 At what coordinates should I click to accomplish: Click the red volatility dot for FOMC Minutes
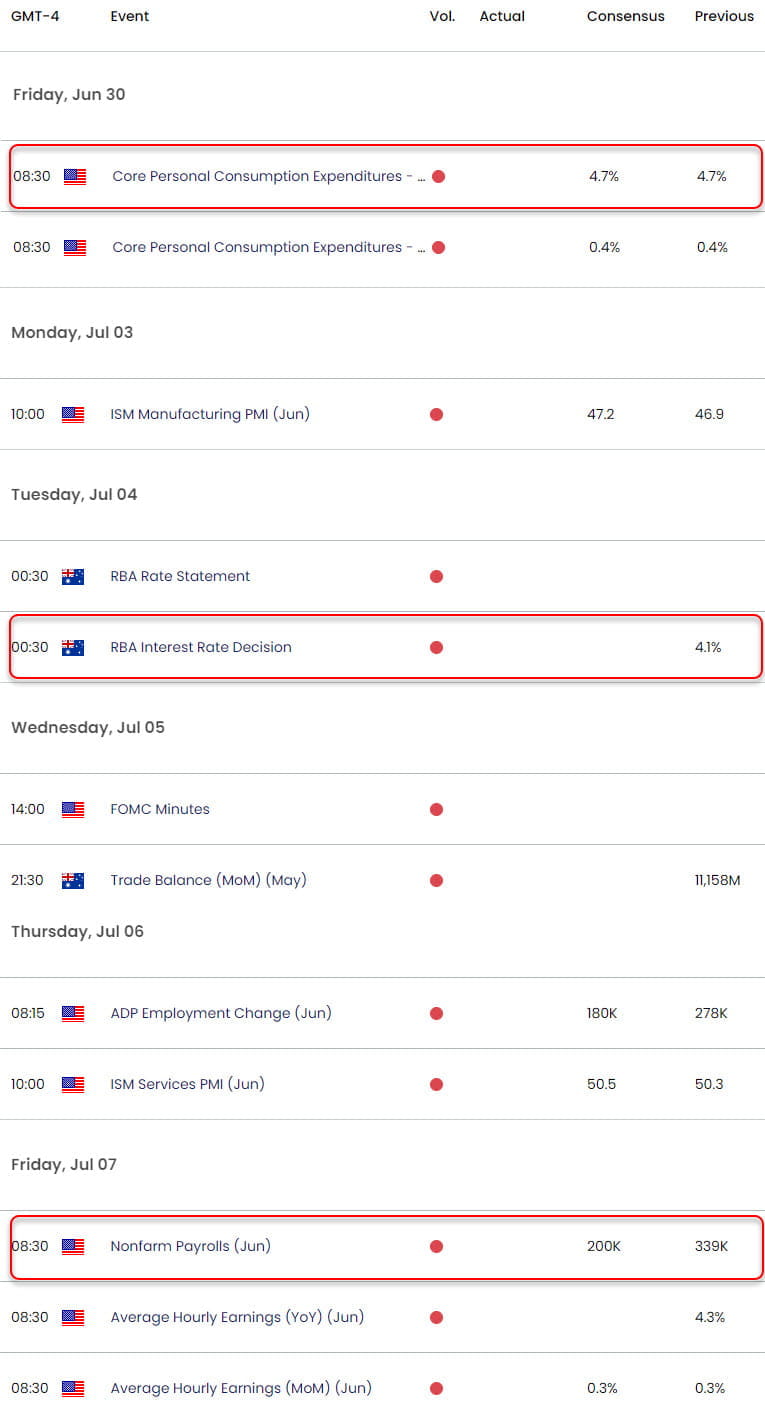[x=436, y=809]
